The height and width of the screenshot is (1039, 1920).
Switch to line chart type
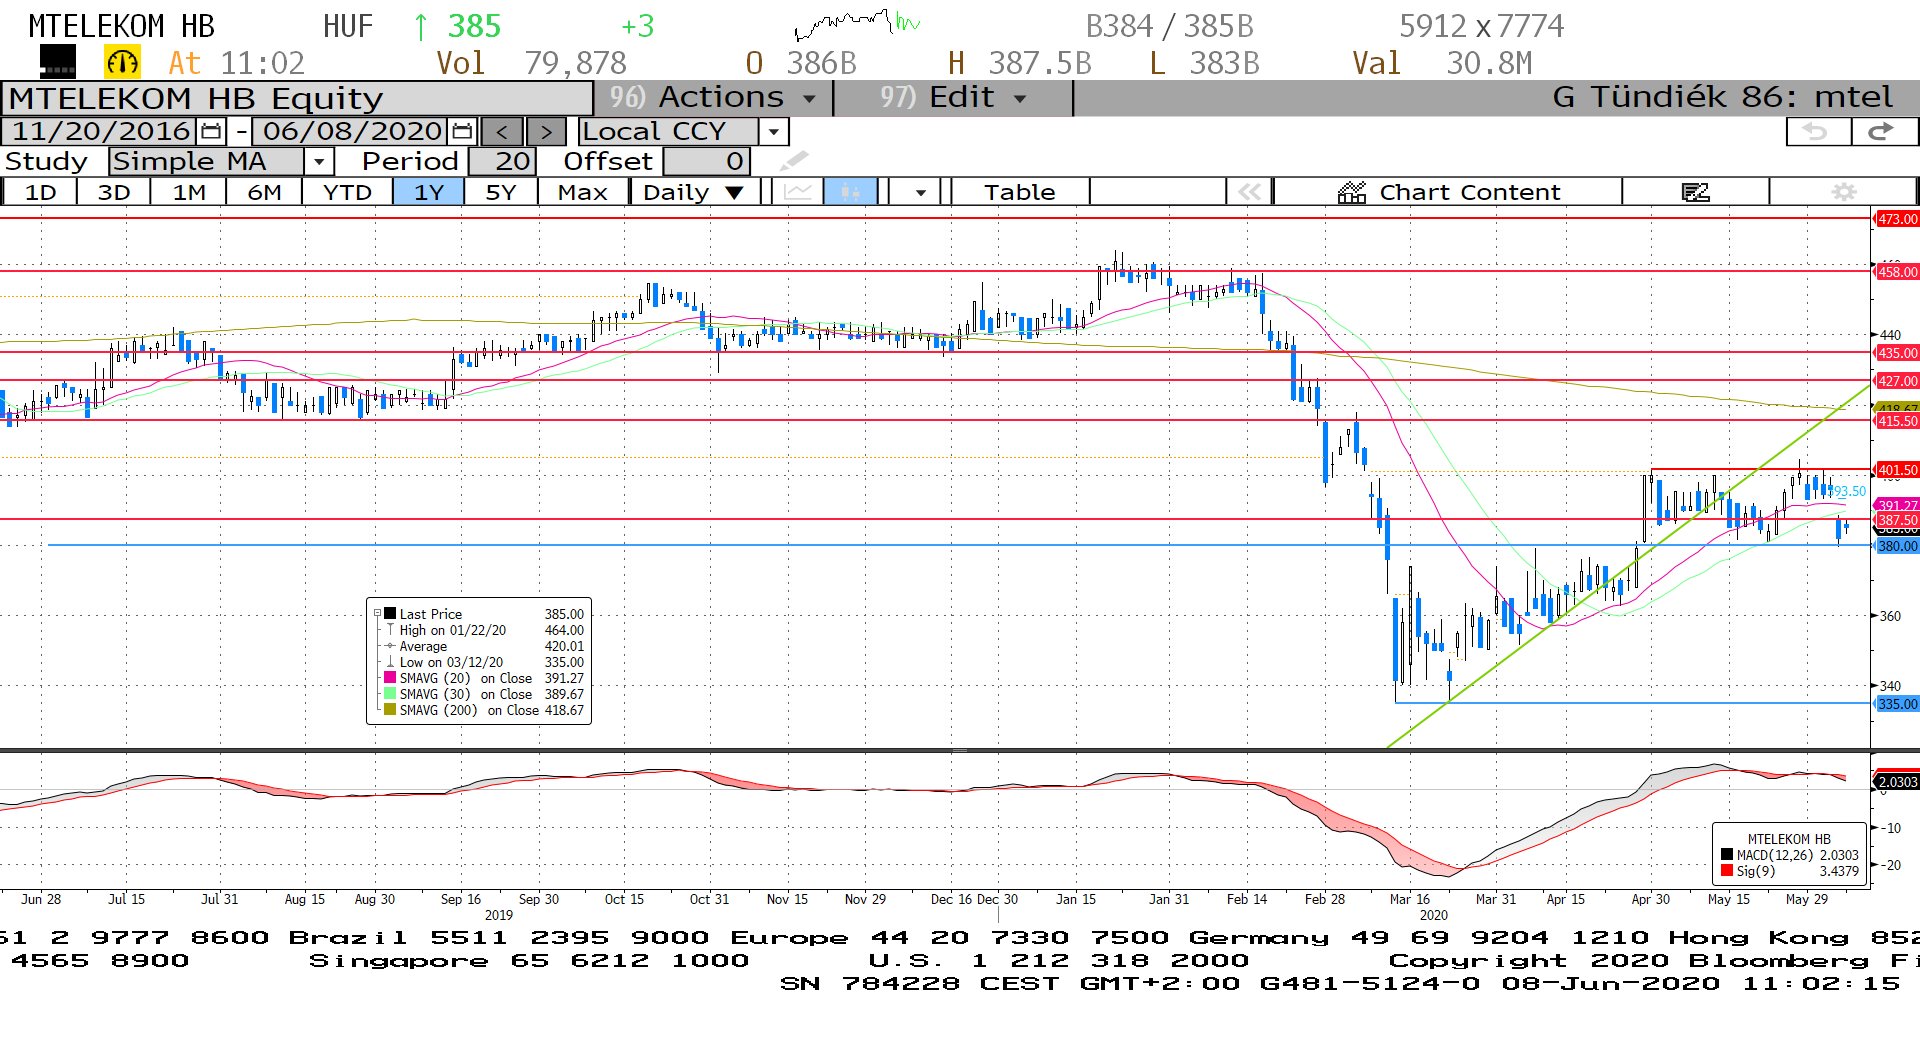click(797, 191)
